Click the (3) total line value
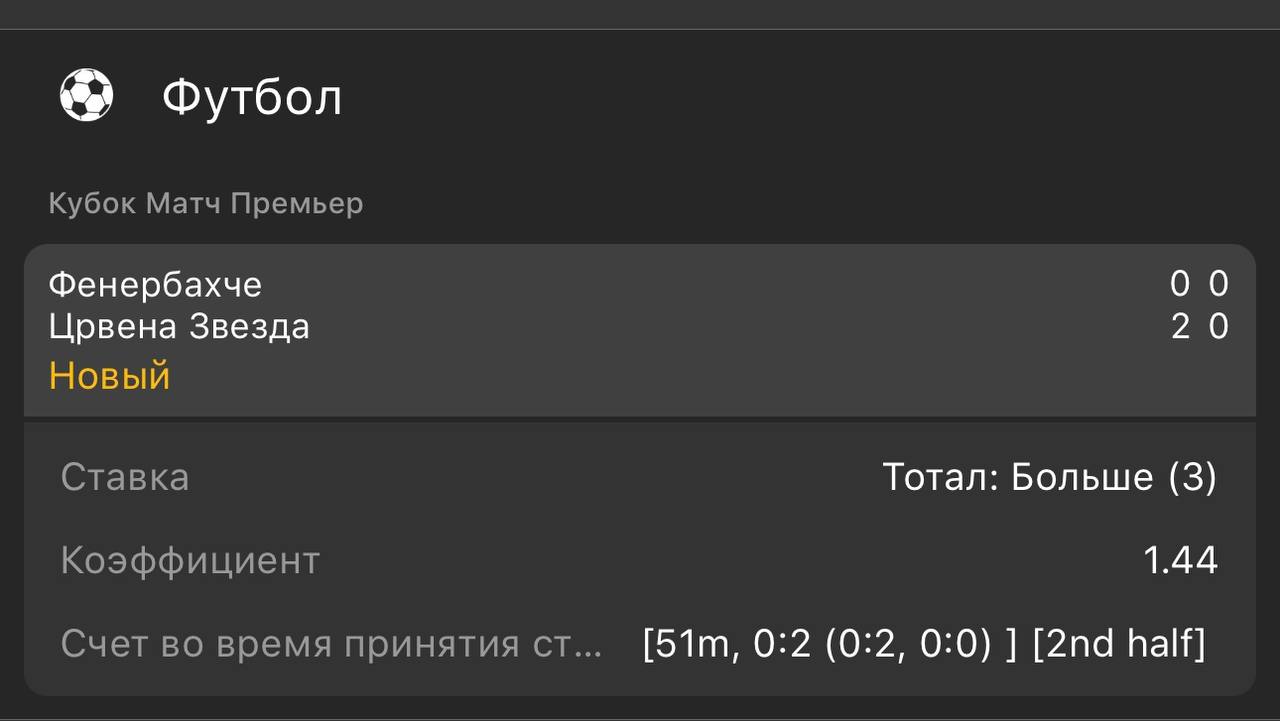Image resolution: width=1280 pixels, height=721 pixels. pos(1193,478)
